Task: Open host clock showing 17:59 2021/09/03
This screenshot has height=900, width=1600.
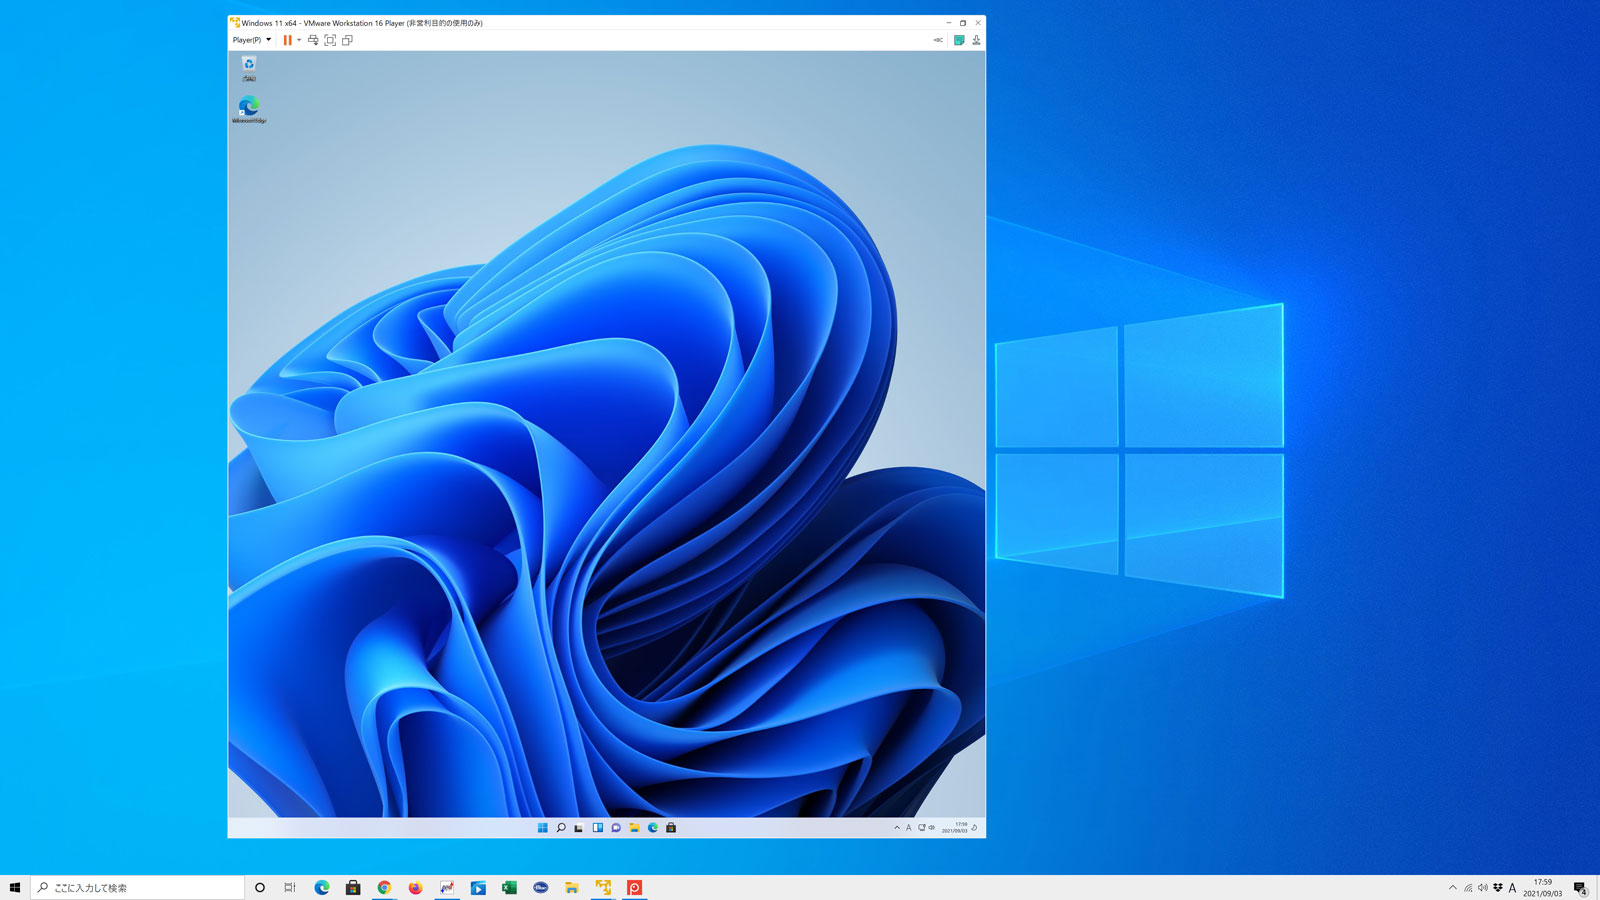Action: pos(1543,887)
